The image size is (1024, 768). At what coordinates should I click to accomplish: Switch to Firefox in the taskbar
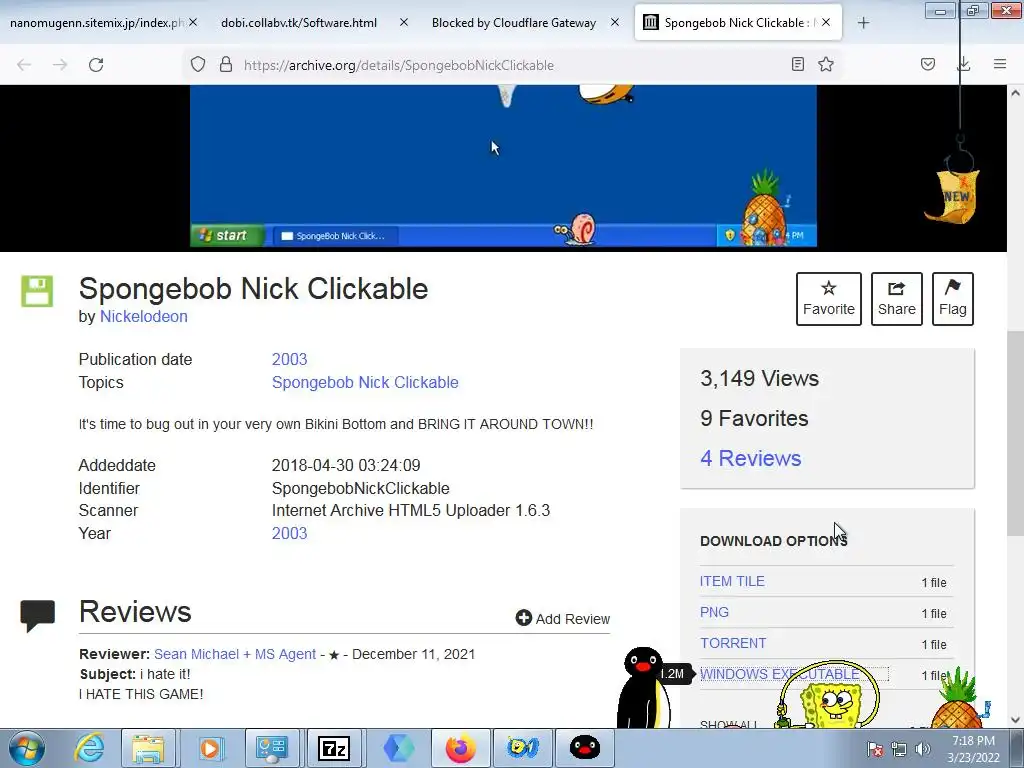(460, 748)
